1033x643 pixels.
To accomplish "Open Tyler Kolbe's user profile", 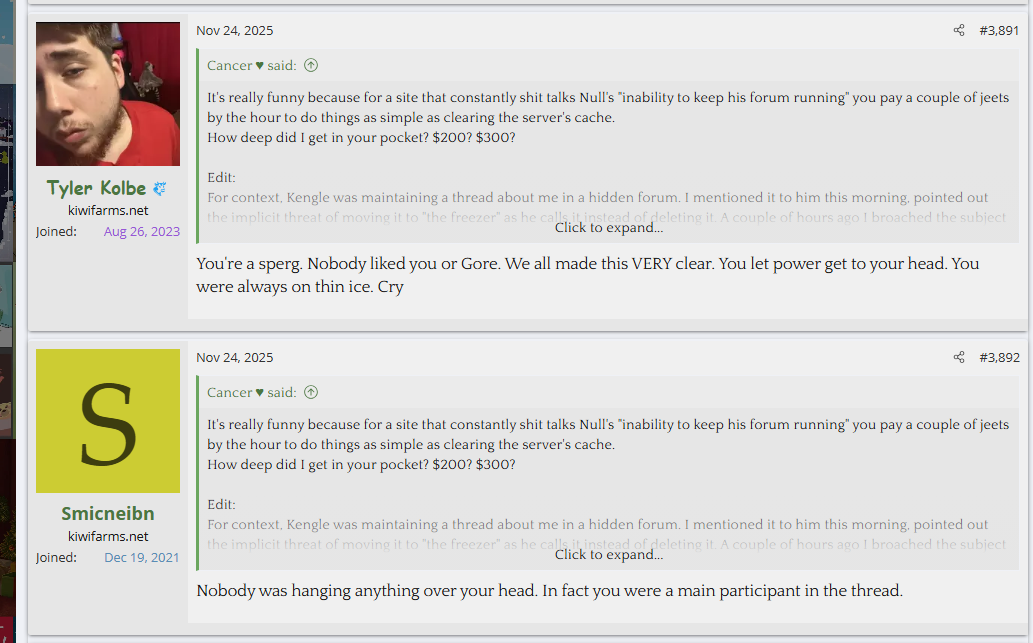I will [x=96, y=188].
